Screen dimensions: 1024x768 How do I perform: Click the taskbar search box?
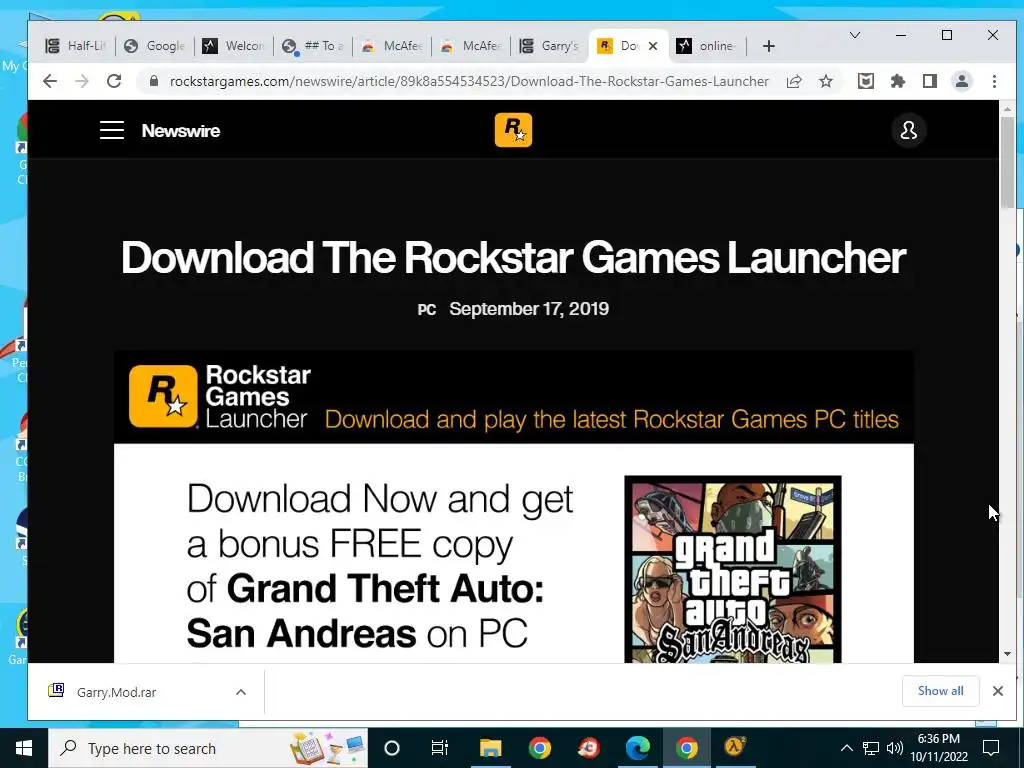coord(208,748)
